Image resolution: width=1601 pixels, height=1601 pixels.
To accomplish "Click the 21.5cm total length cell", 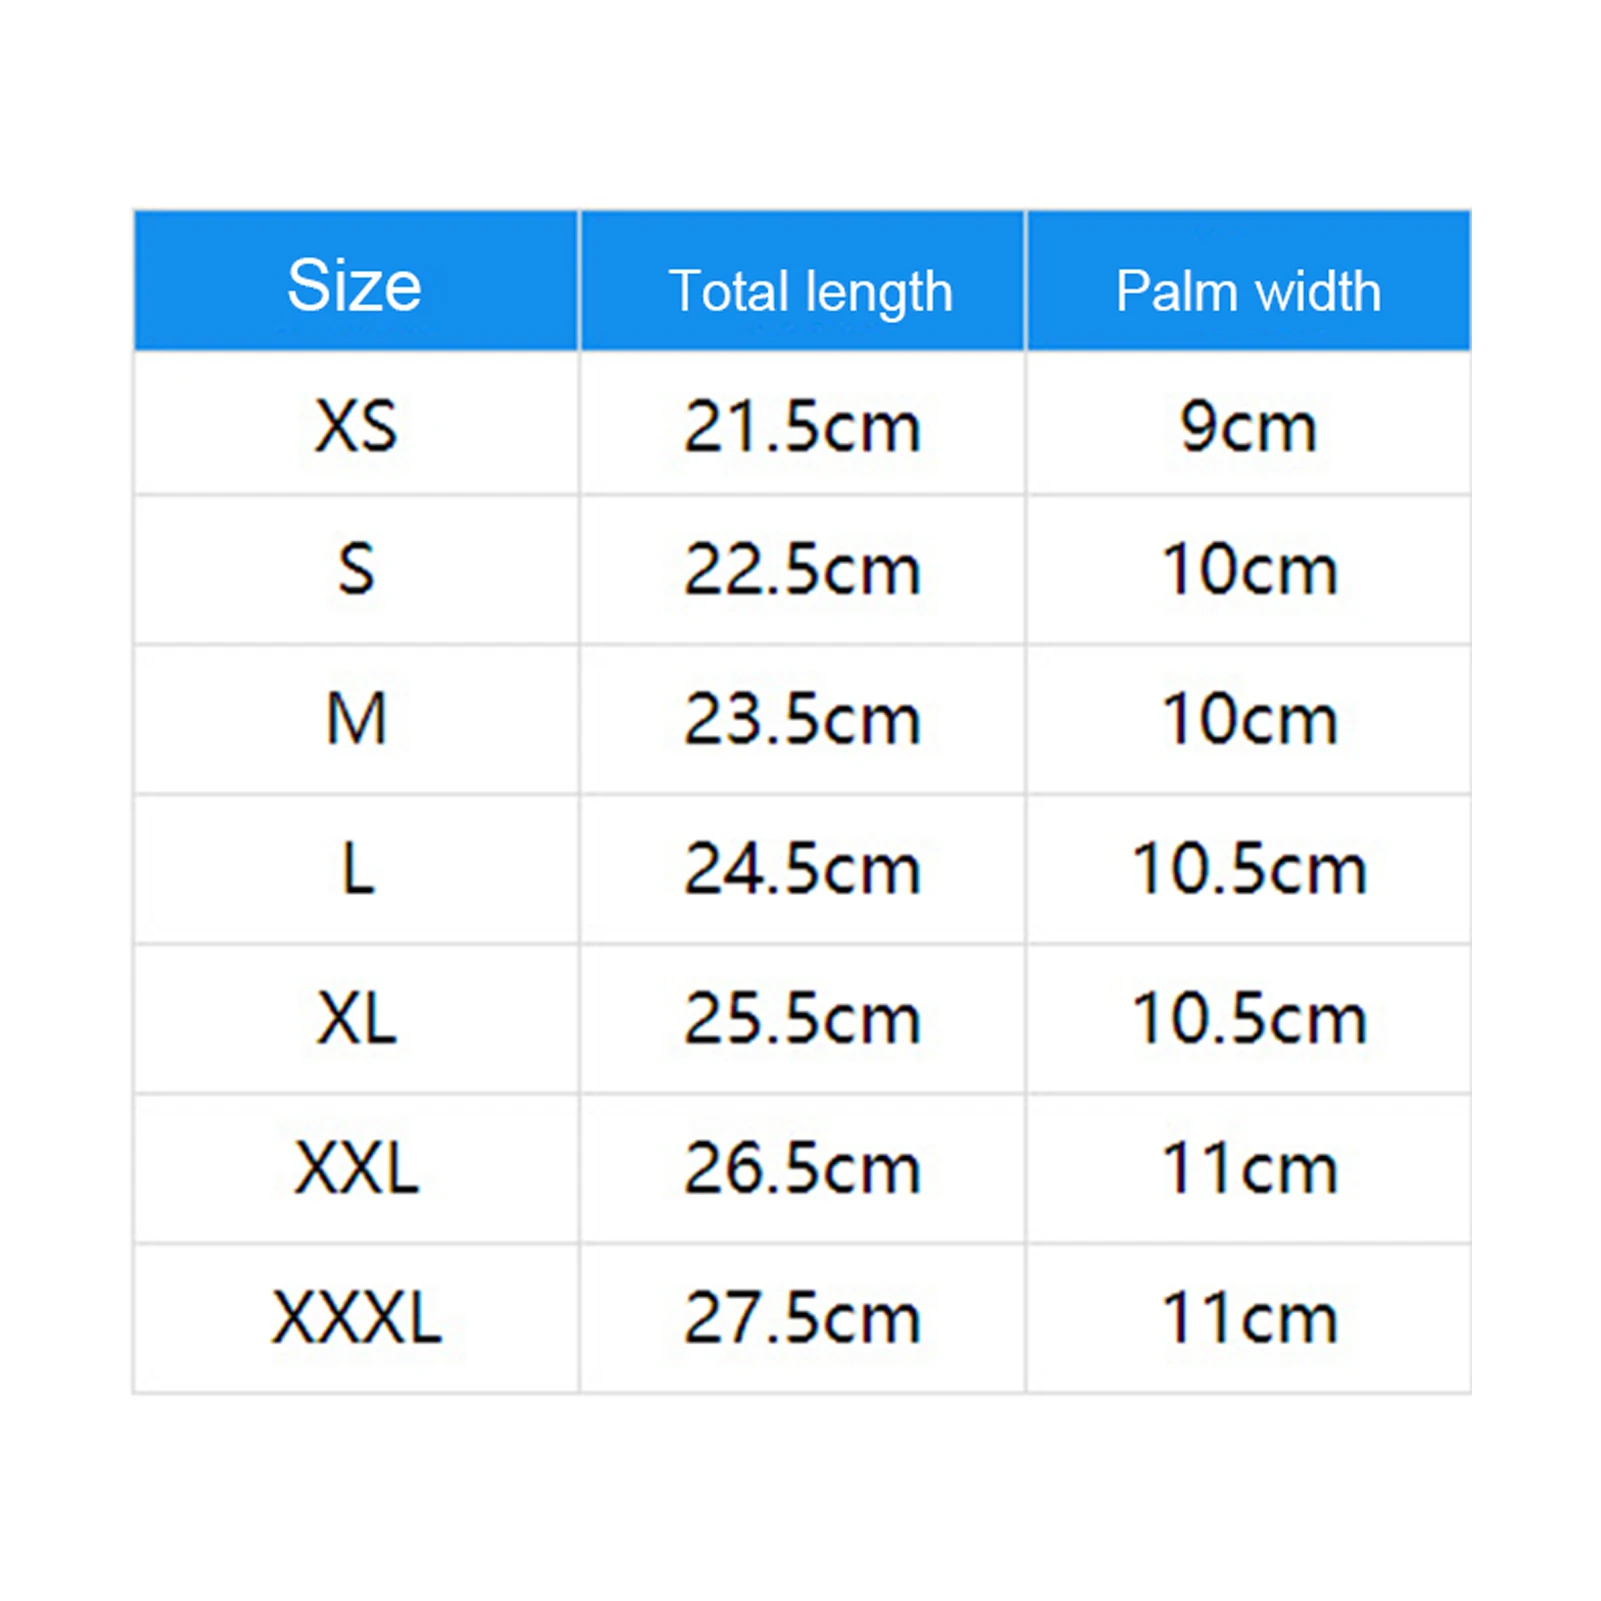I will click(802, 427).
